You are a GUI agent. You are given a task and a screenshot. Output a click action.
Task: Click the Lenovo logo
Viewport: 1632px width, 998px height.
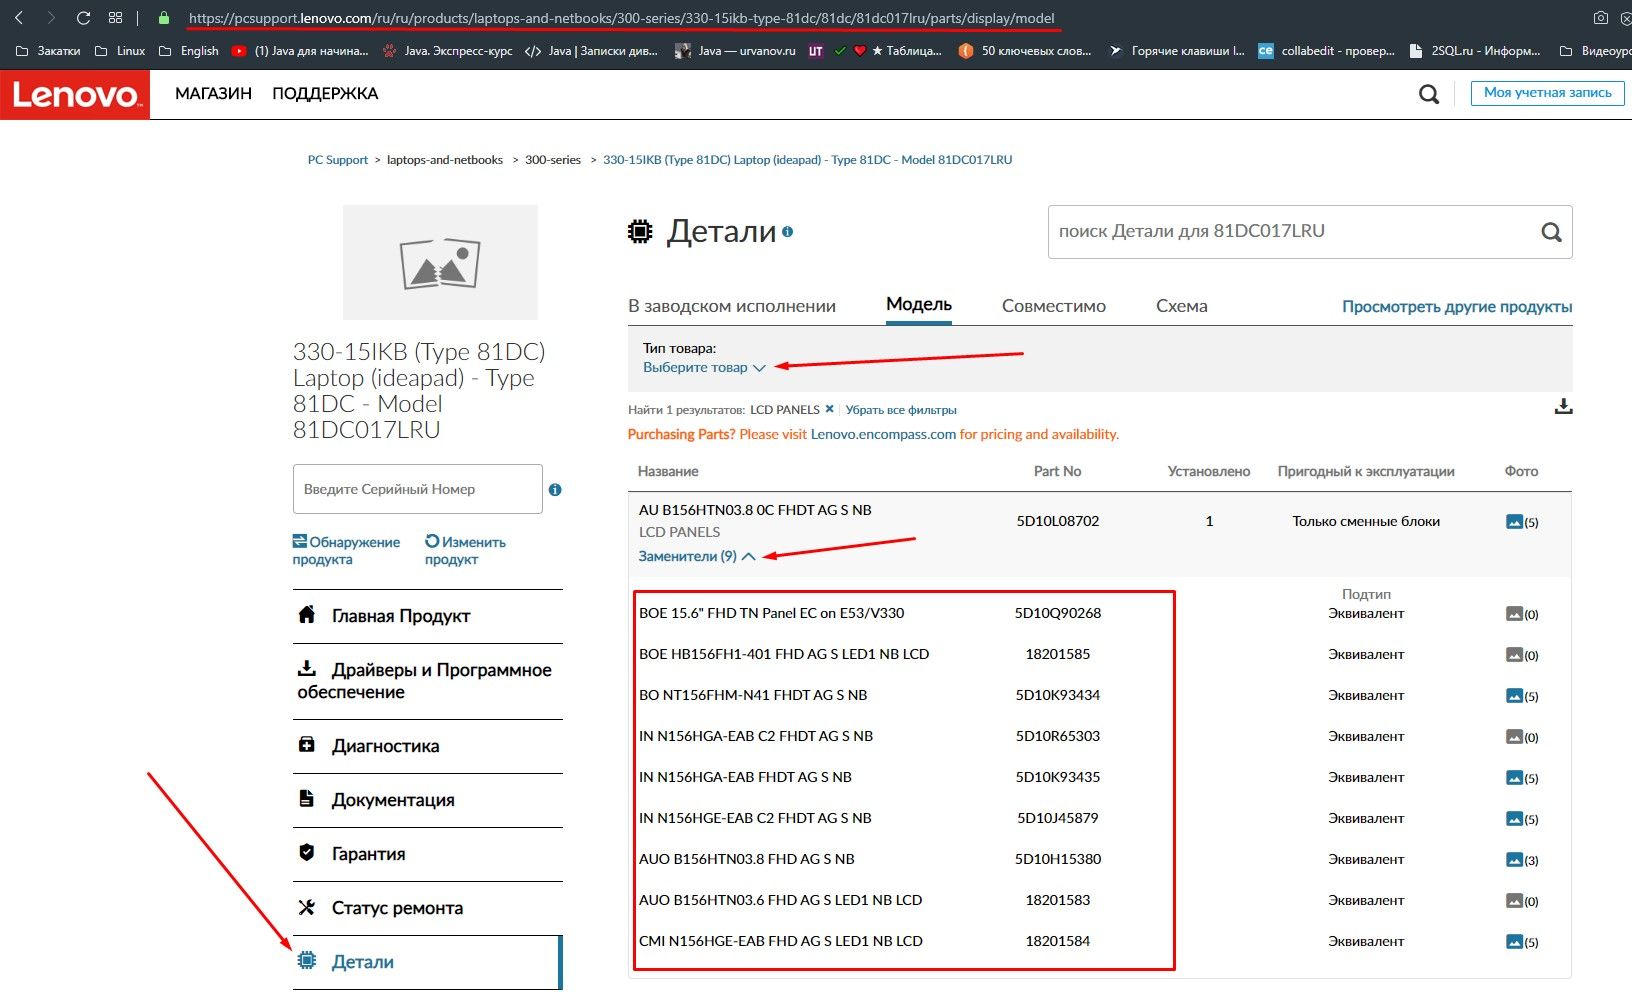pos(75,95)
